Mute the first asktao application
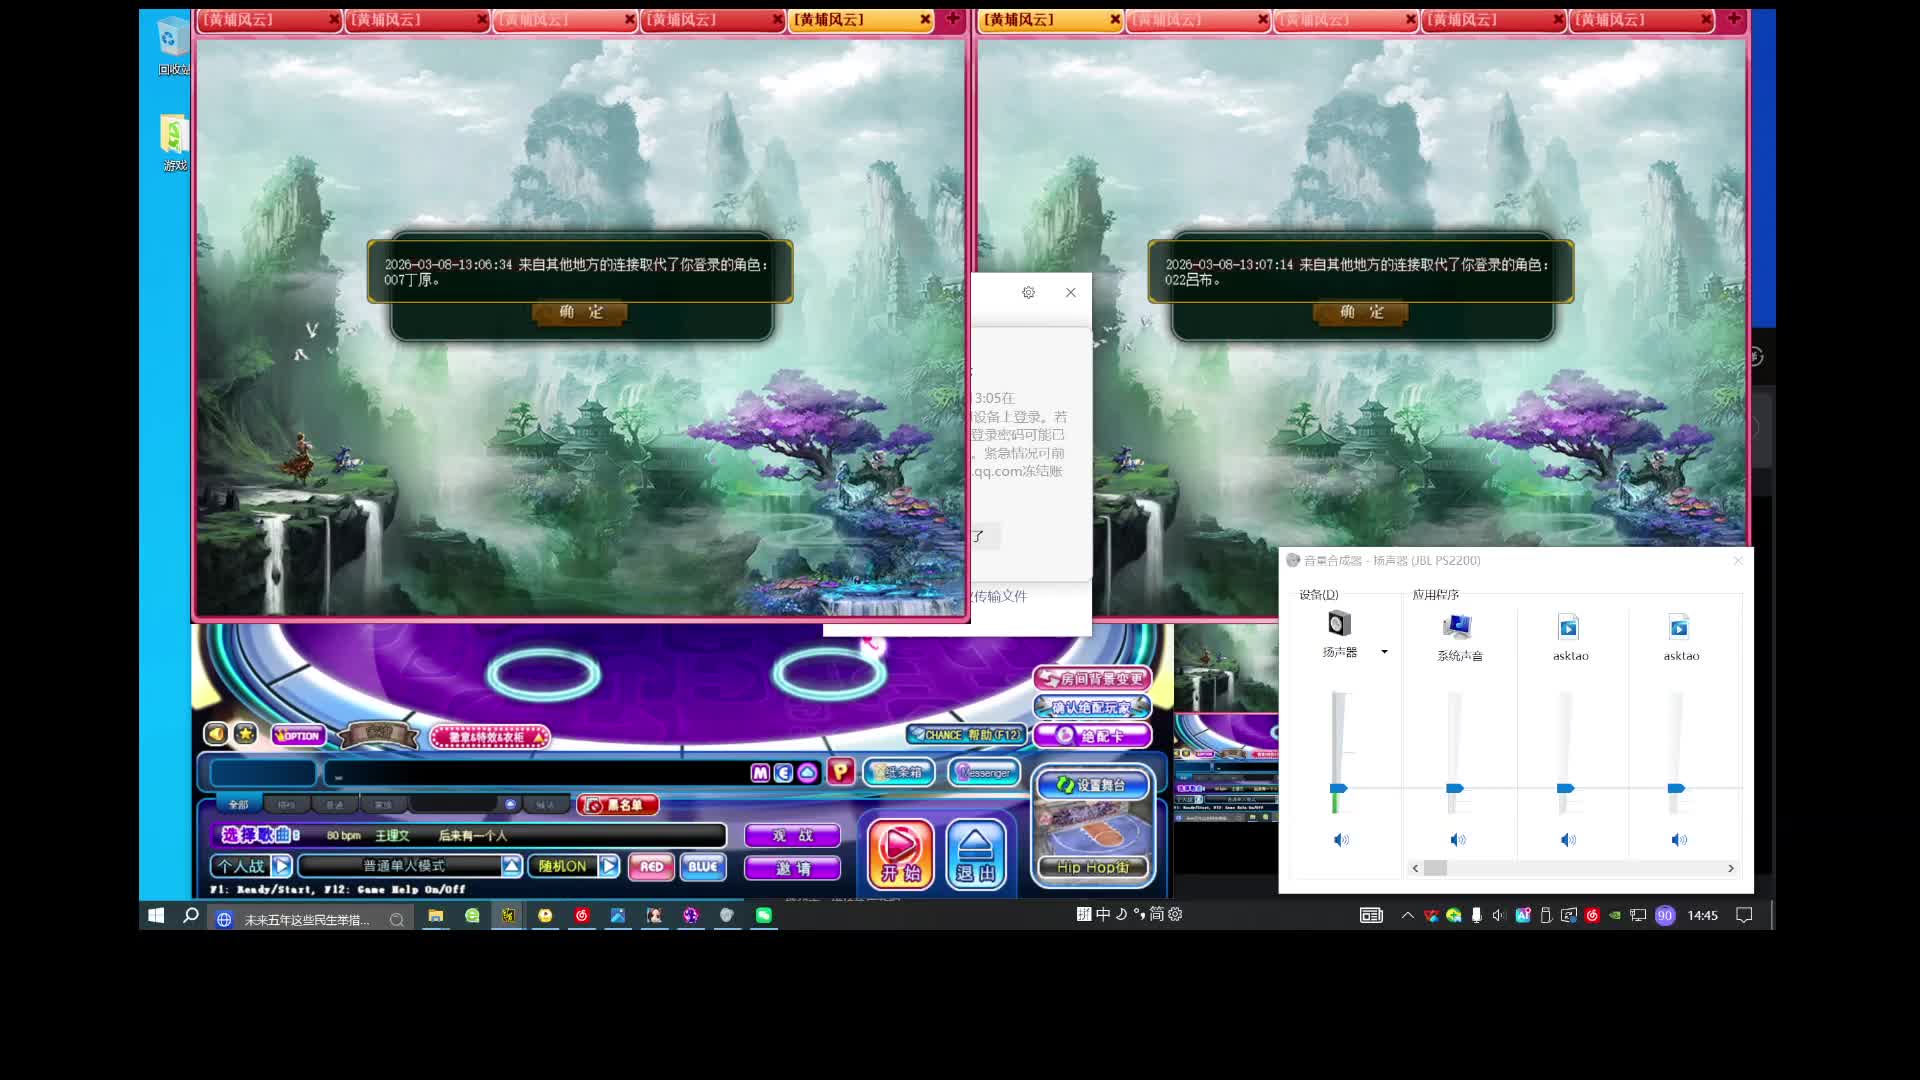 point(1568,840)
